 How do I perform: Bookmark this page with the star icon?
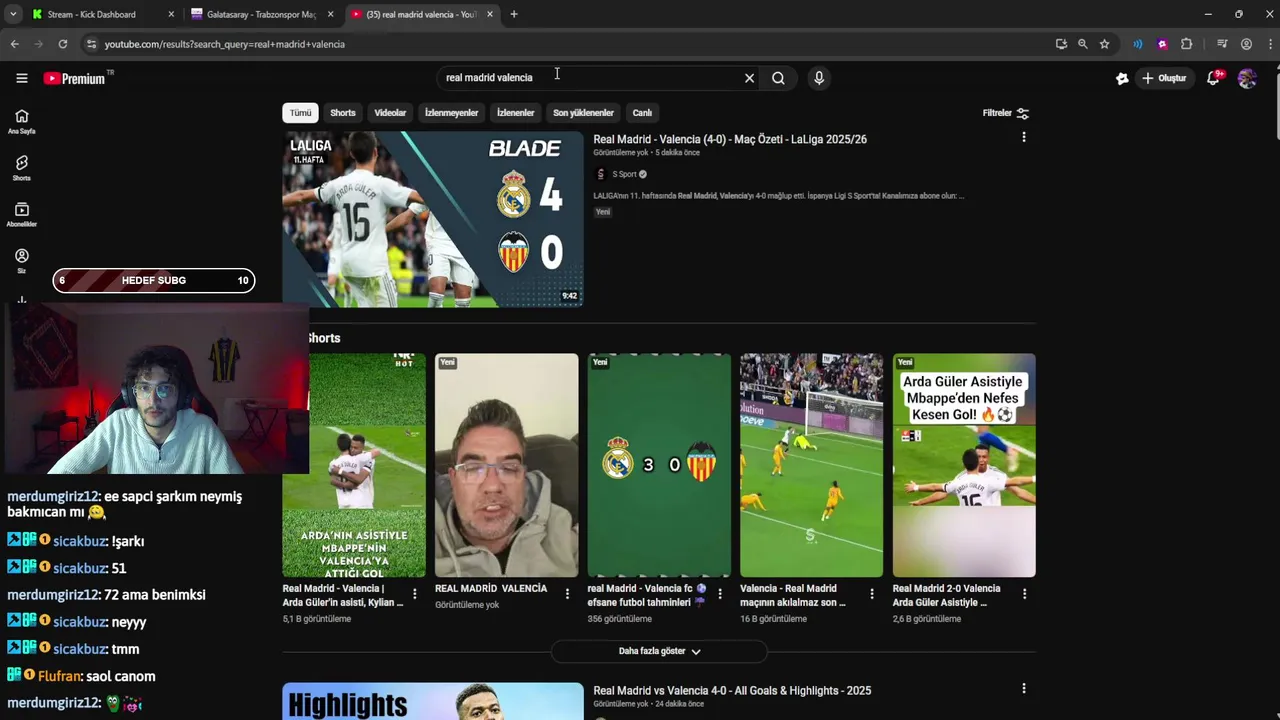point(1104,44)
